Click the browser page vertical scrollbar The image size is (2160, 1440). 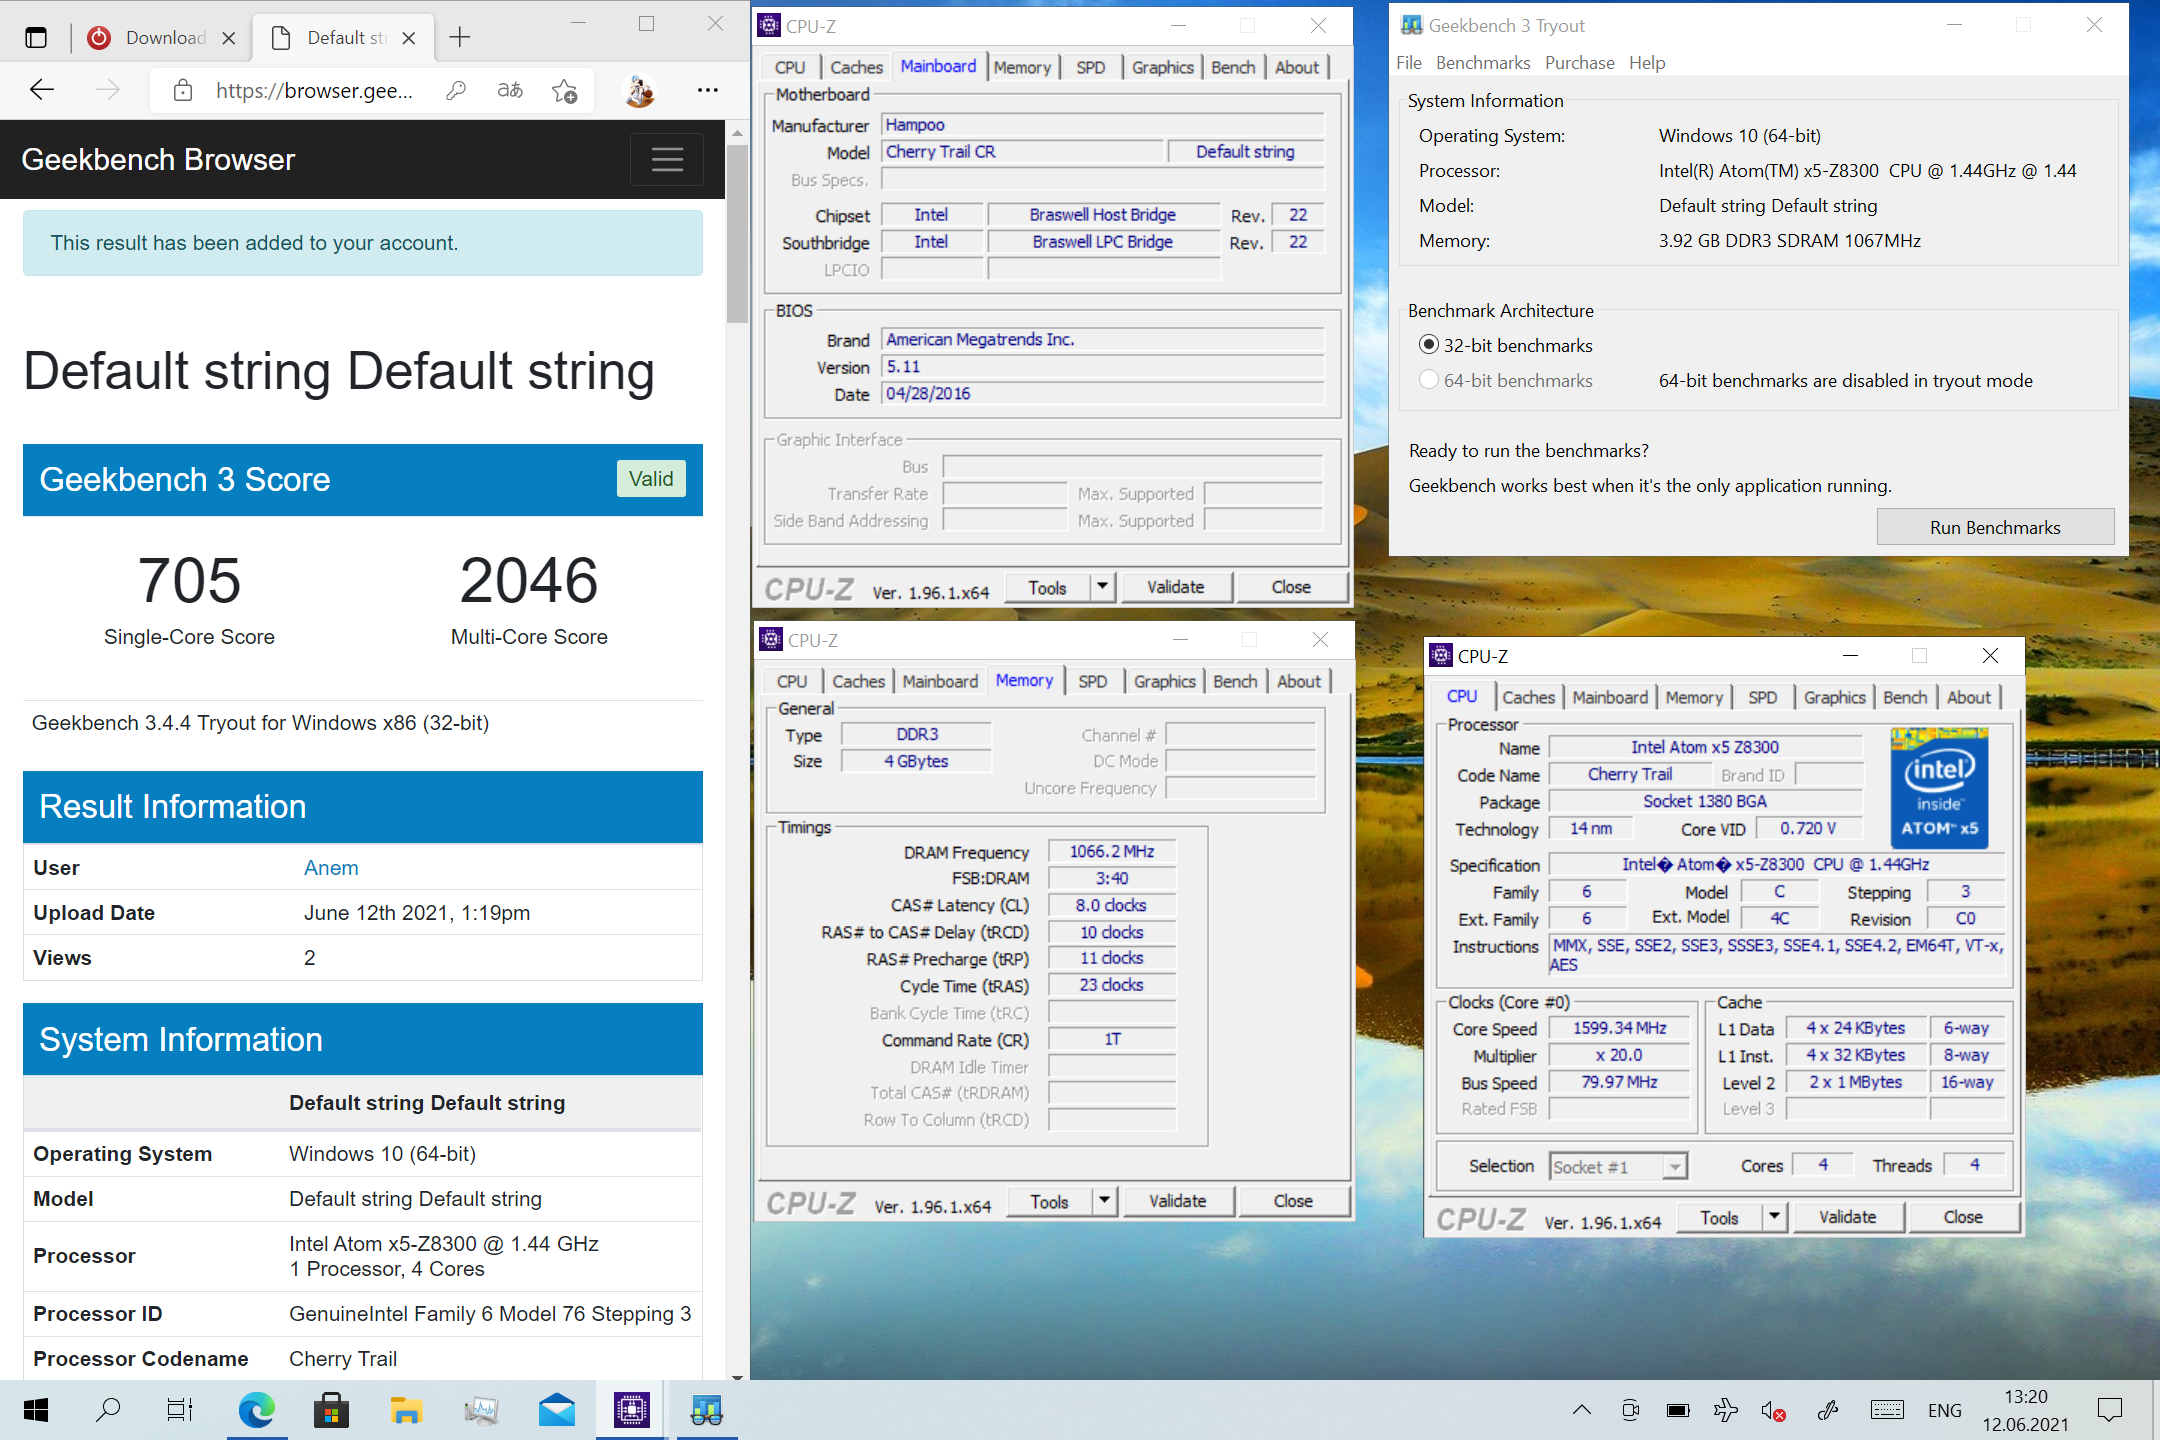pyautogui.click(x=738, y=235)
